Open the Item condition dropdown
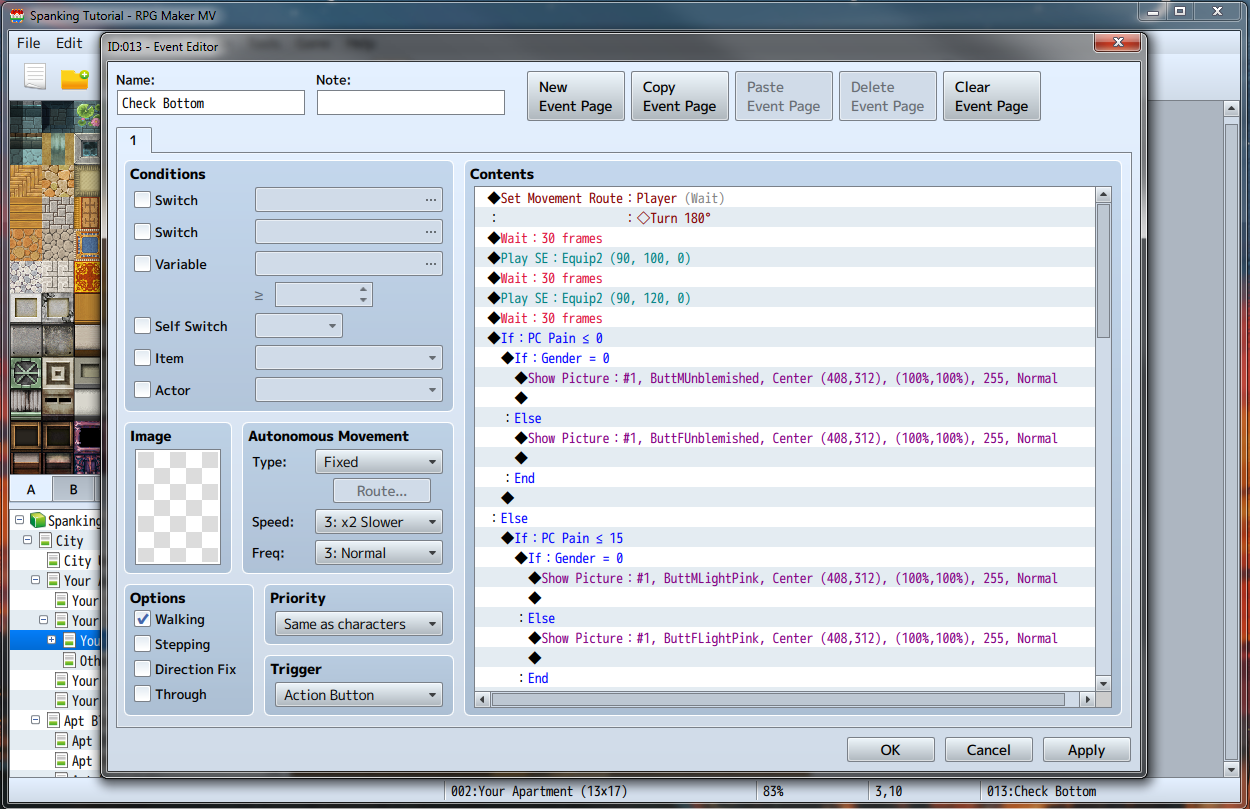1250x809 pixels. click(x=349, y=358)
